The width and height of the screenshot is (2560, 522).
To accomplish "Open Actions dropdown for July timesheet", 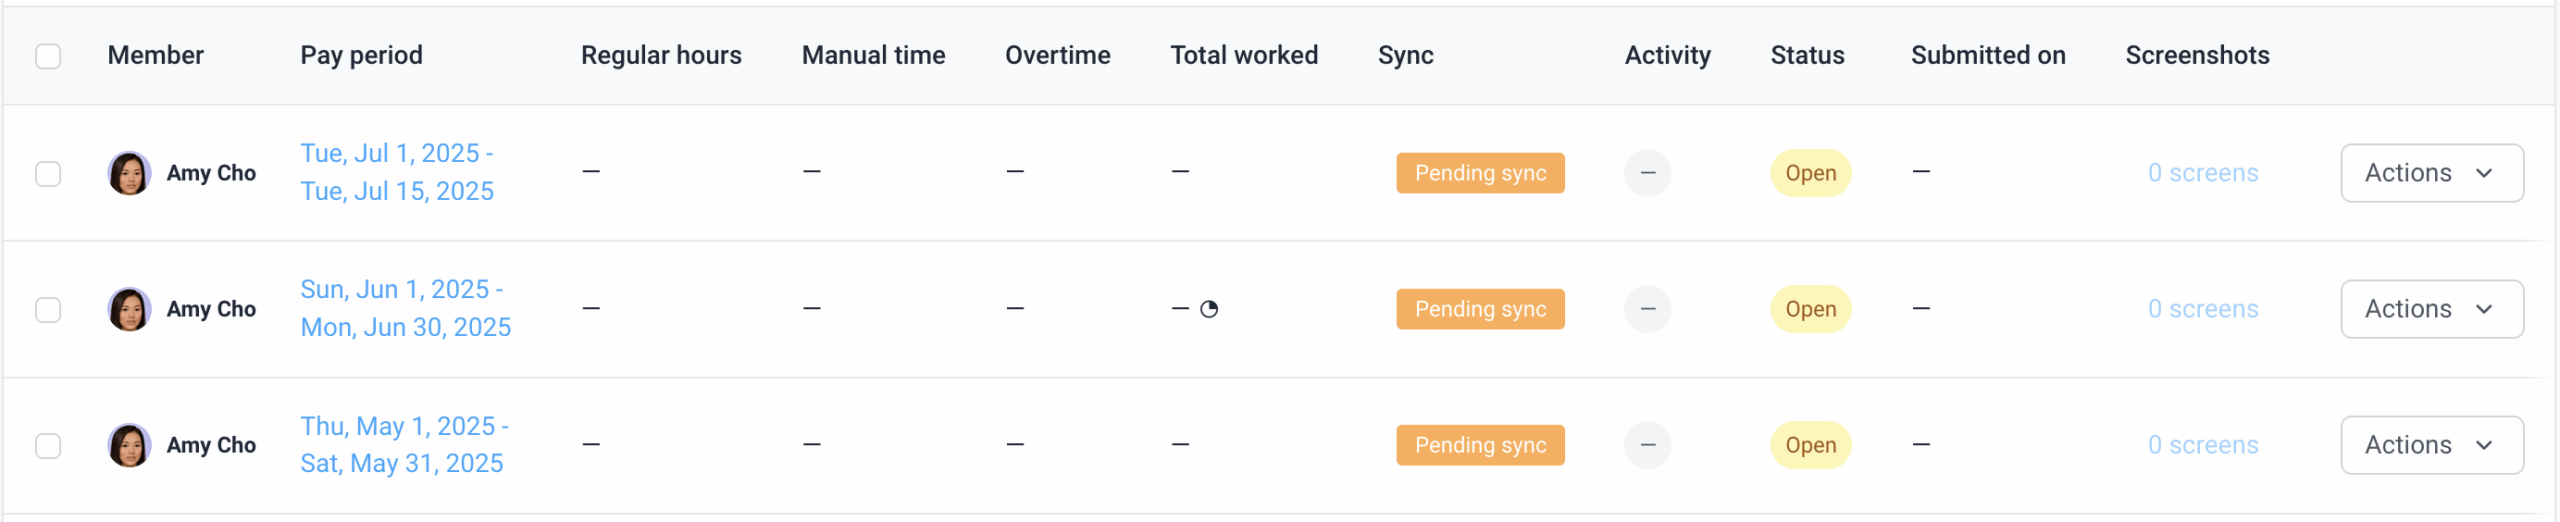I will click(2432, 173).
